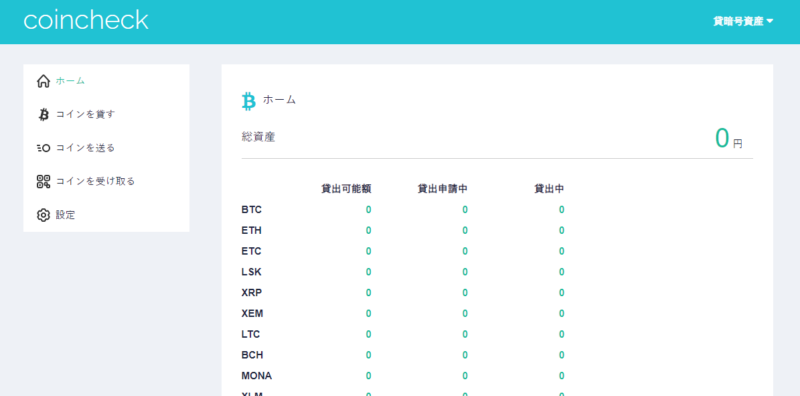This screenshot has width=800, height=396.
Task: Click LSK 貸出可能額 value
Action: click(x=368, y=272)
